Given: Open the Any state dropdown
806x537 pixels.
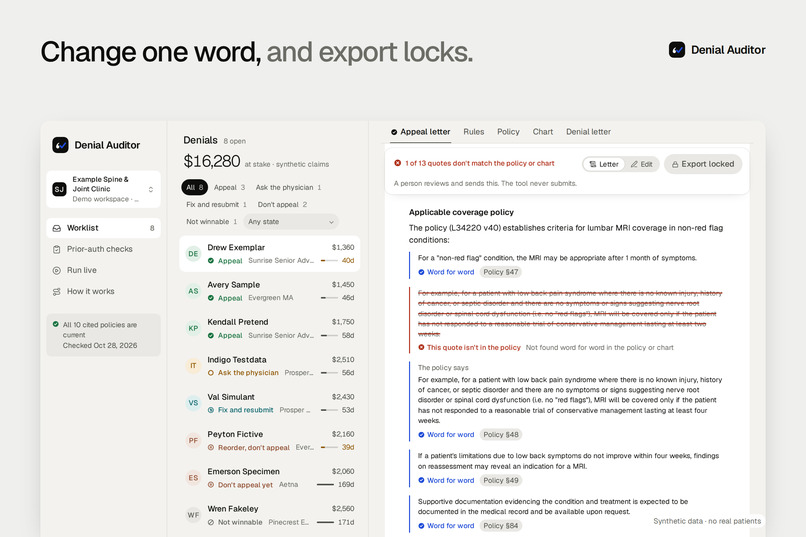Looking at the screenshot, I should click(x=291, y=221).
